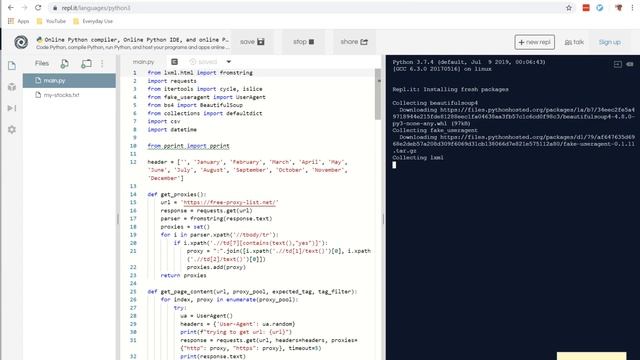This screenshot has height=360, width=640.
Task: Open the YouTube bookmark folder
Action: (x=51, y=21)
